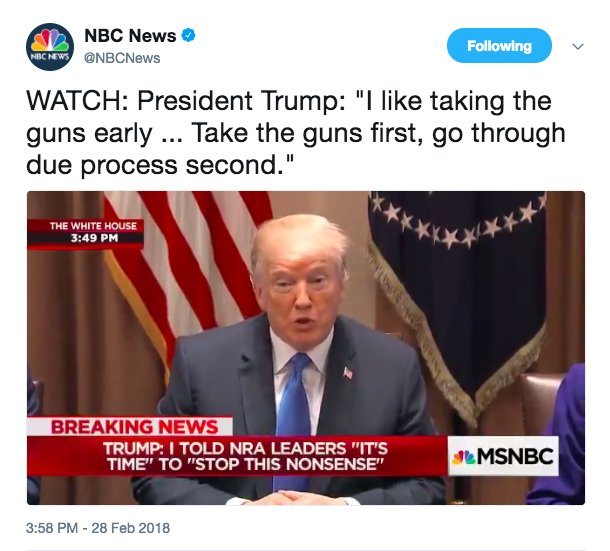Play the embedded Trump video
The height and width of the screenshot is (551, 610).
(x=306, y=348)
